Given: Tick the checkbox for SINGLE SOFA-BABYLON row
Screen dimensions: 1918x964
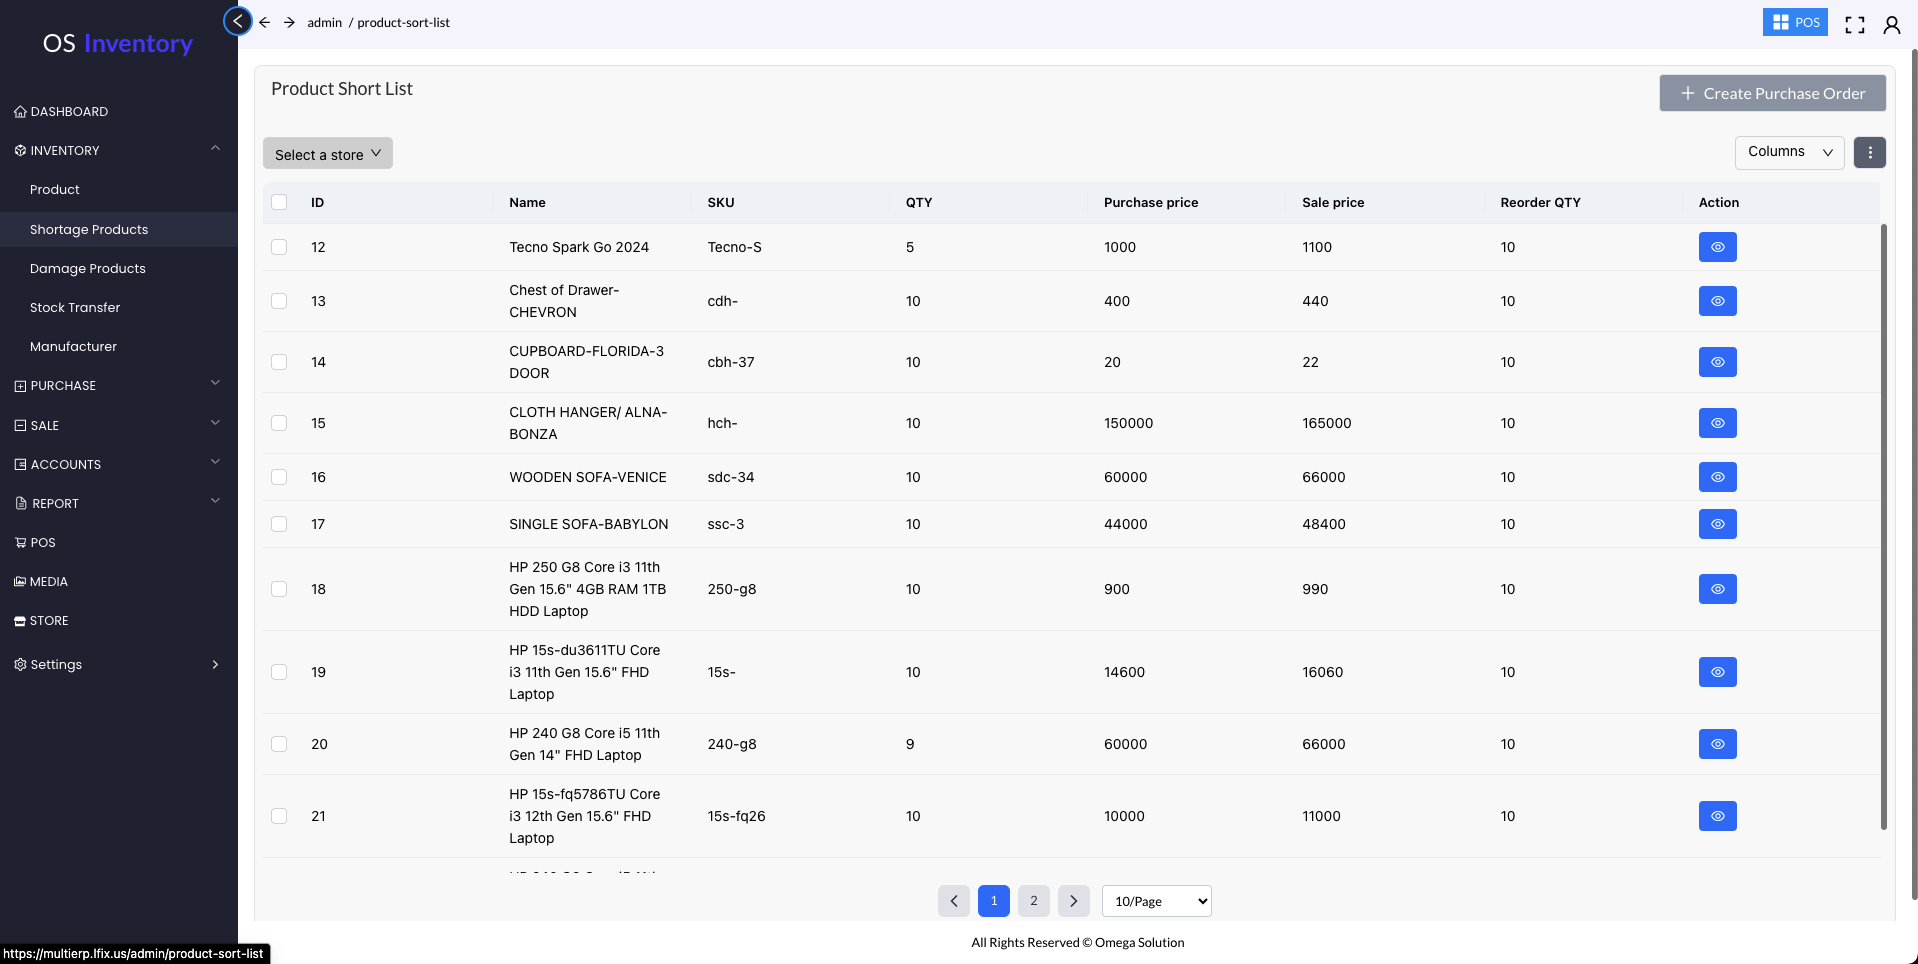Looking at the screenshot, I should click(279, 524).
